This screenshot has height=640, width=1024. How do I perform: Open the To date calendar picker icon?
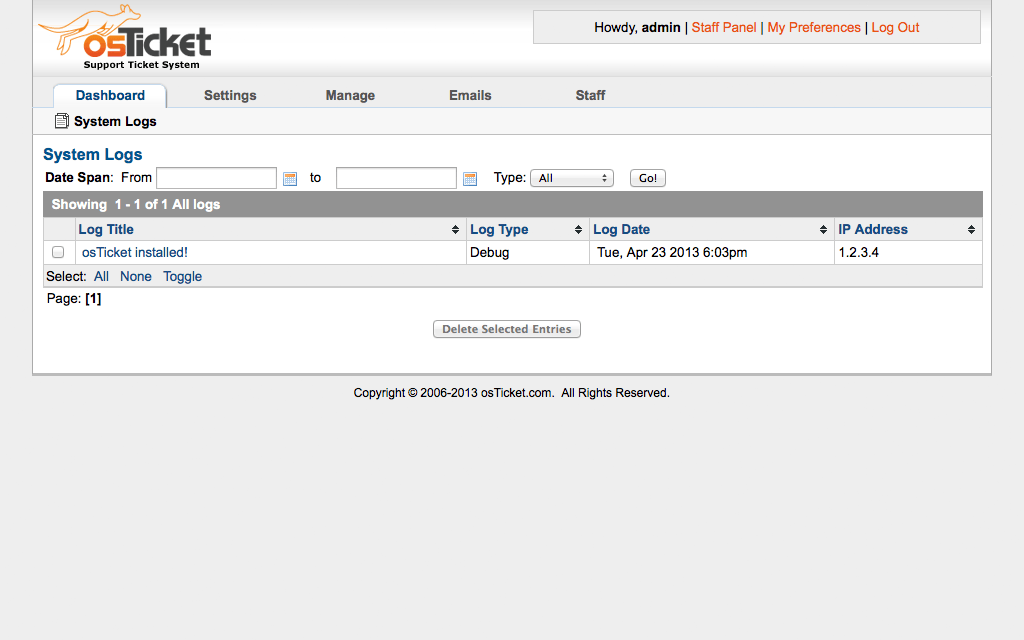click(470, 179)
